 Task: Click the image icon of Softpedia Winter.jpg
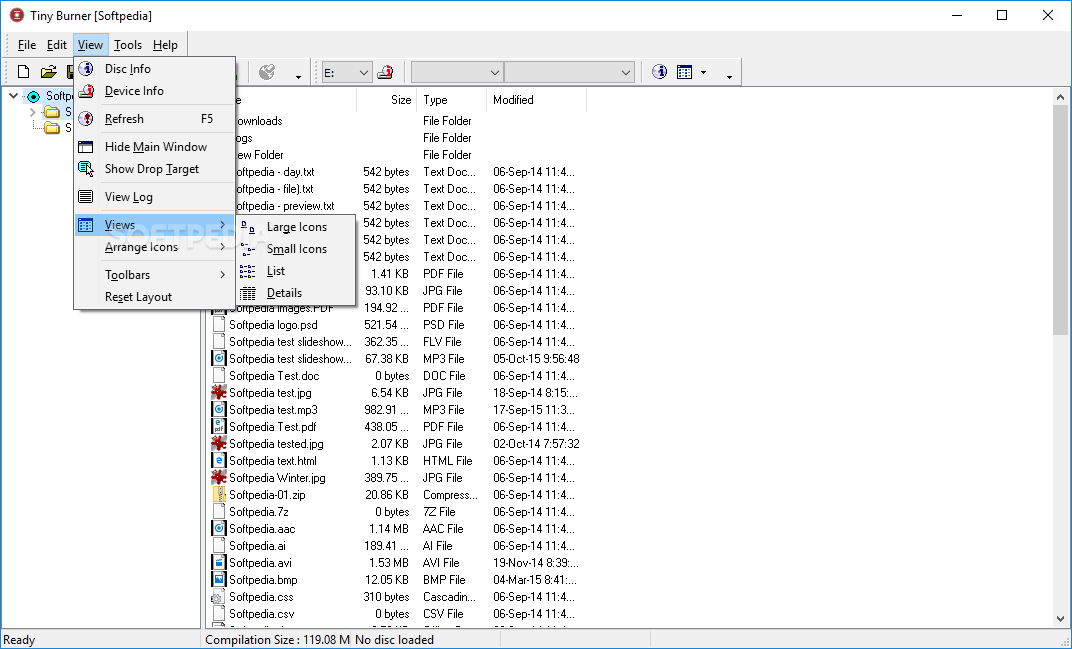pos(219,478)
